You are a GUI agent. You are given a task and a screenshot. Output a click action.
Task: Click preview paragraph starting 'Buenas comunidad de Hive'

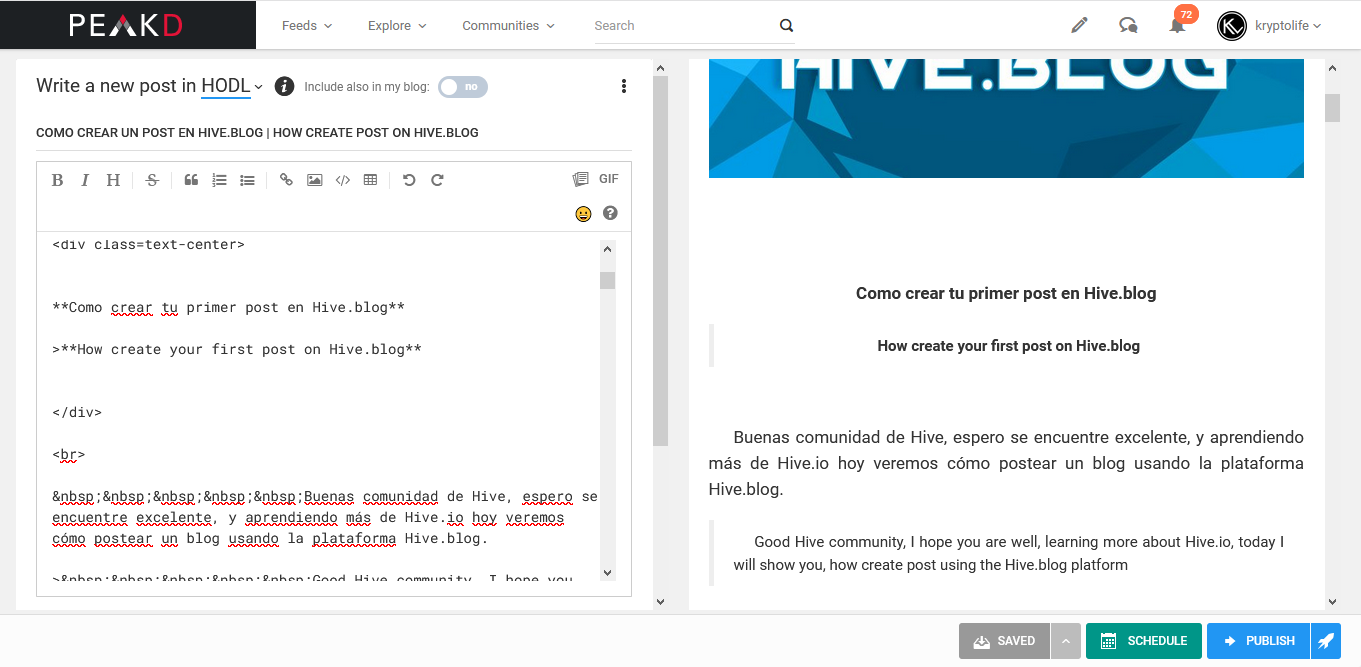[1006, 463]
